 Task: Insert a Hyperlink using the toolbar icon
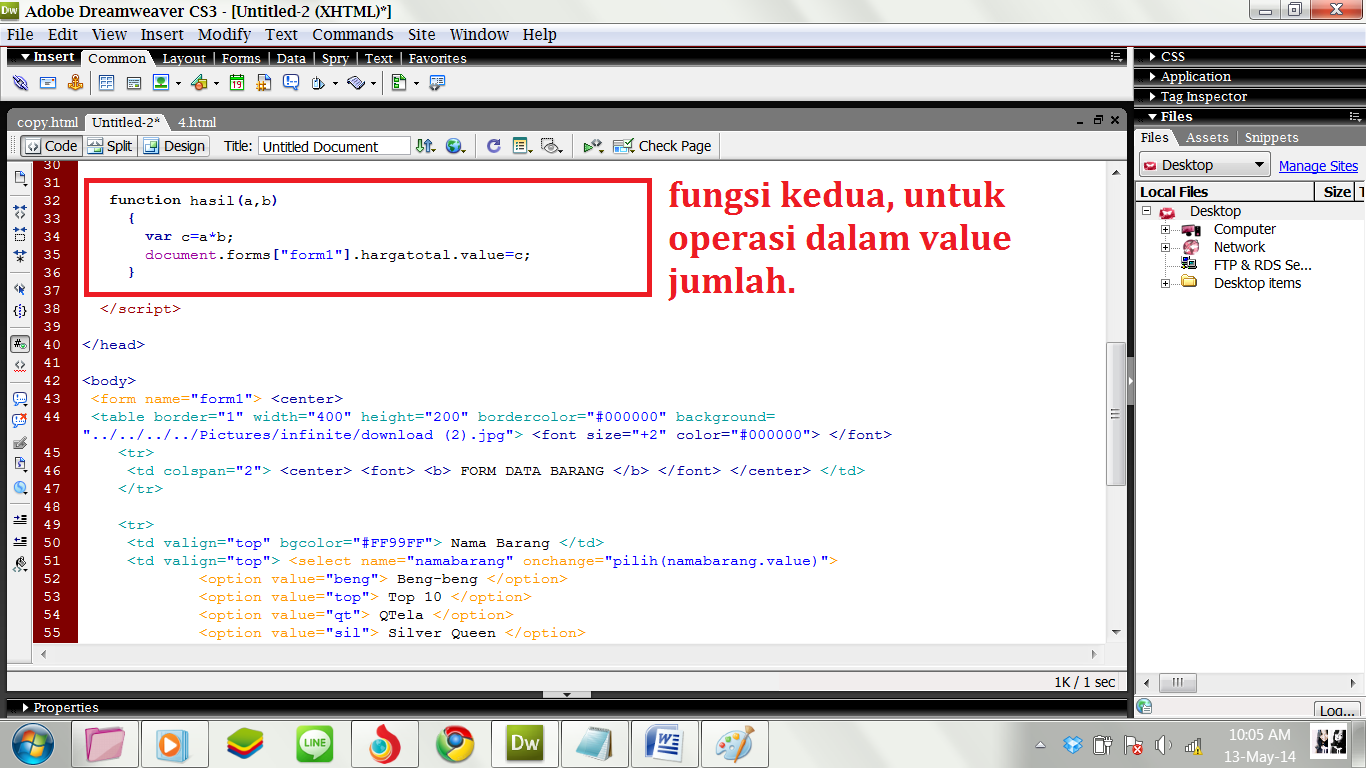click(20, 82)
